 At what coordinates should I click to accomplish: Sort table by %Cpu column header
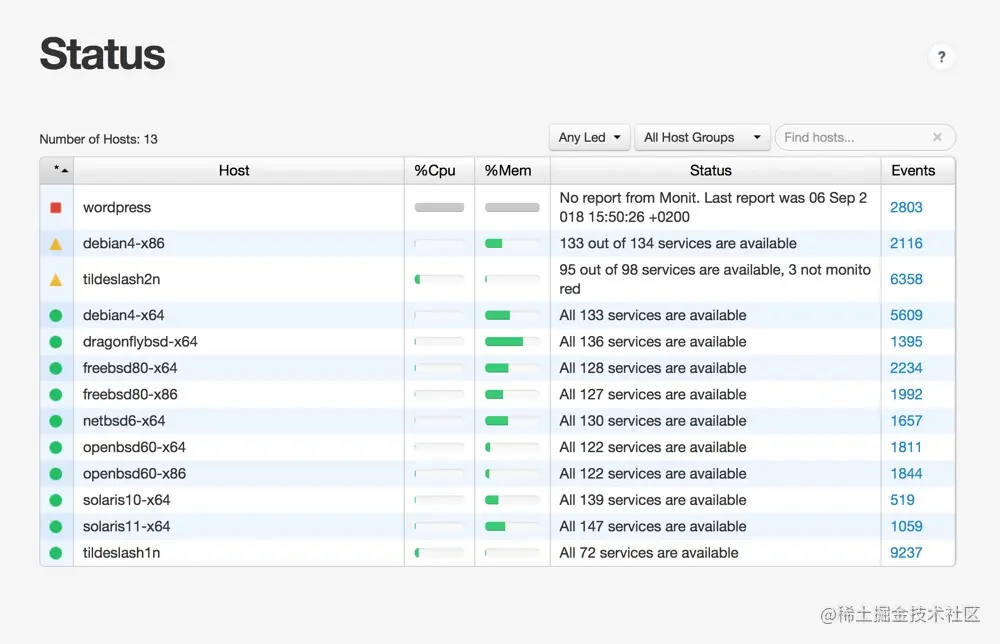click(x=439, y=170)
